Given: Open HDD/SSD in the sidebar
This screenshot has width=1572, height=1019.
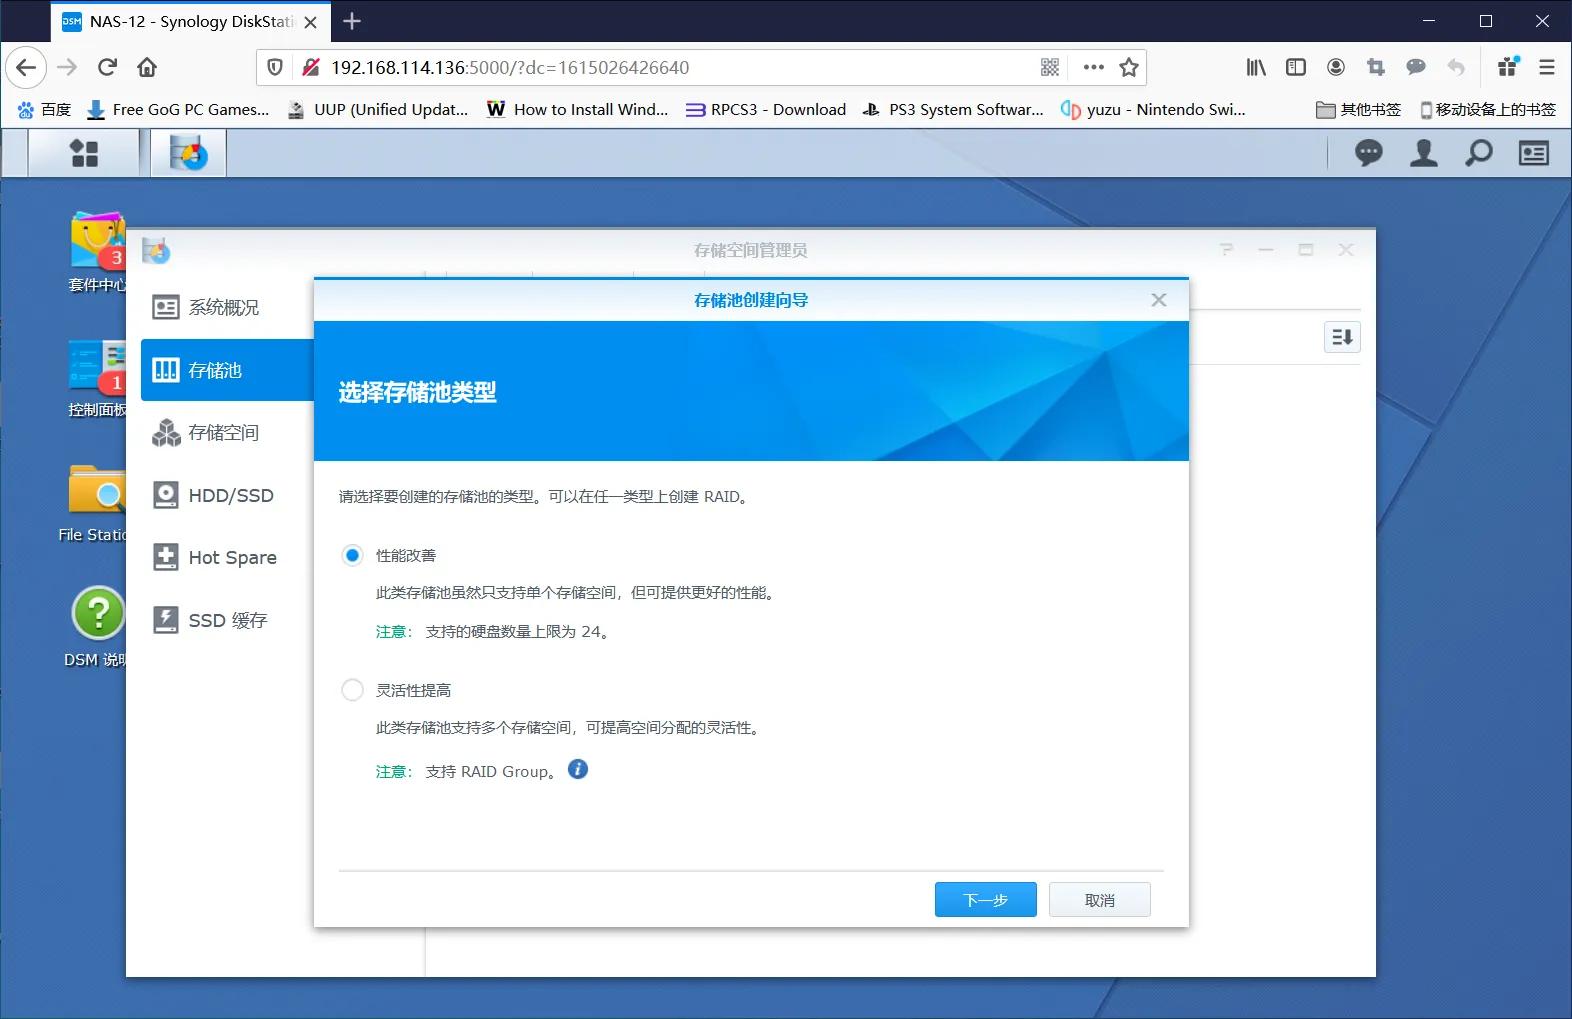Looking at the screenshot, I should (227, 495).
